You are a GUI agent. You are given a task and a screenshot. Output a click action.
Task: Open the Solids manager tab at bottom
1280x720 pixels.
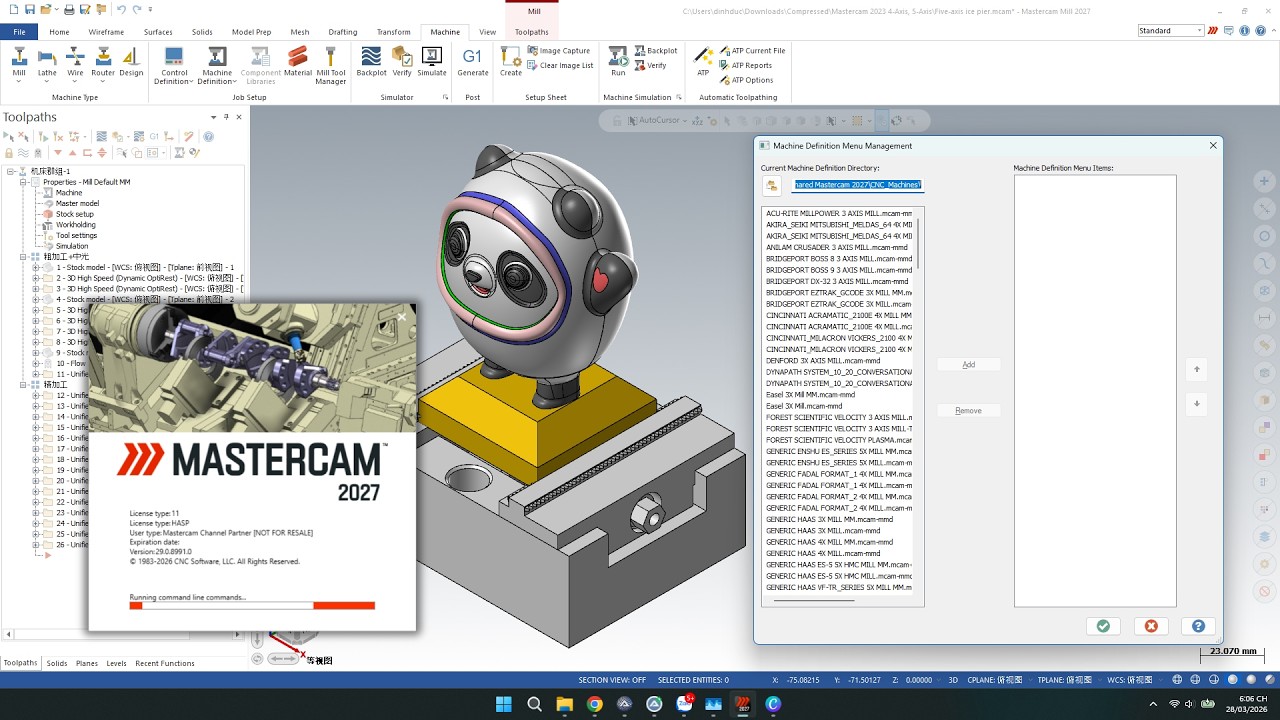[x=57, y=663]
